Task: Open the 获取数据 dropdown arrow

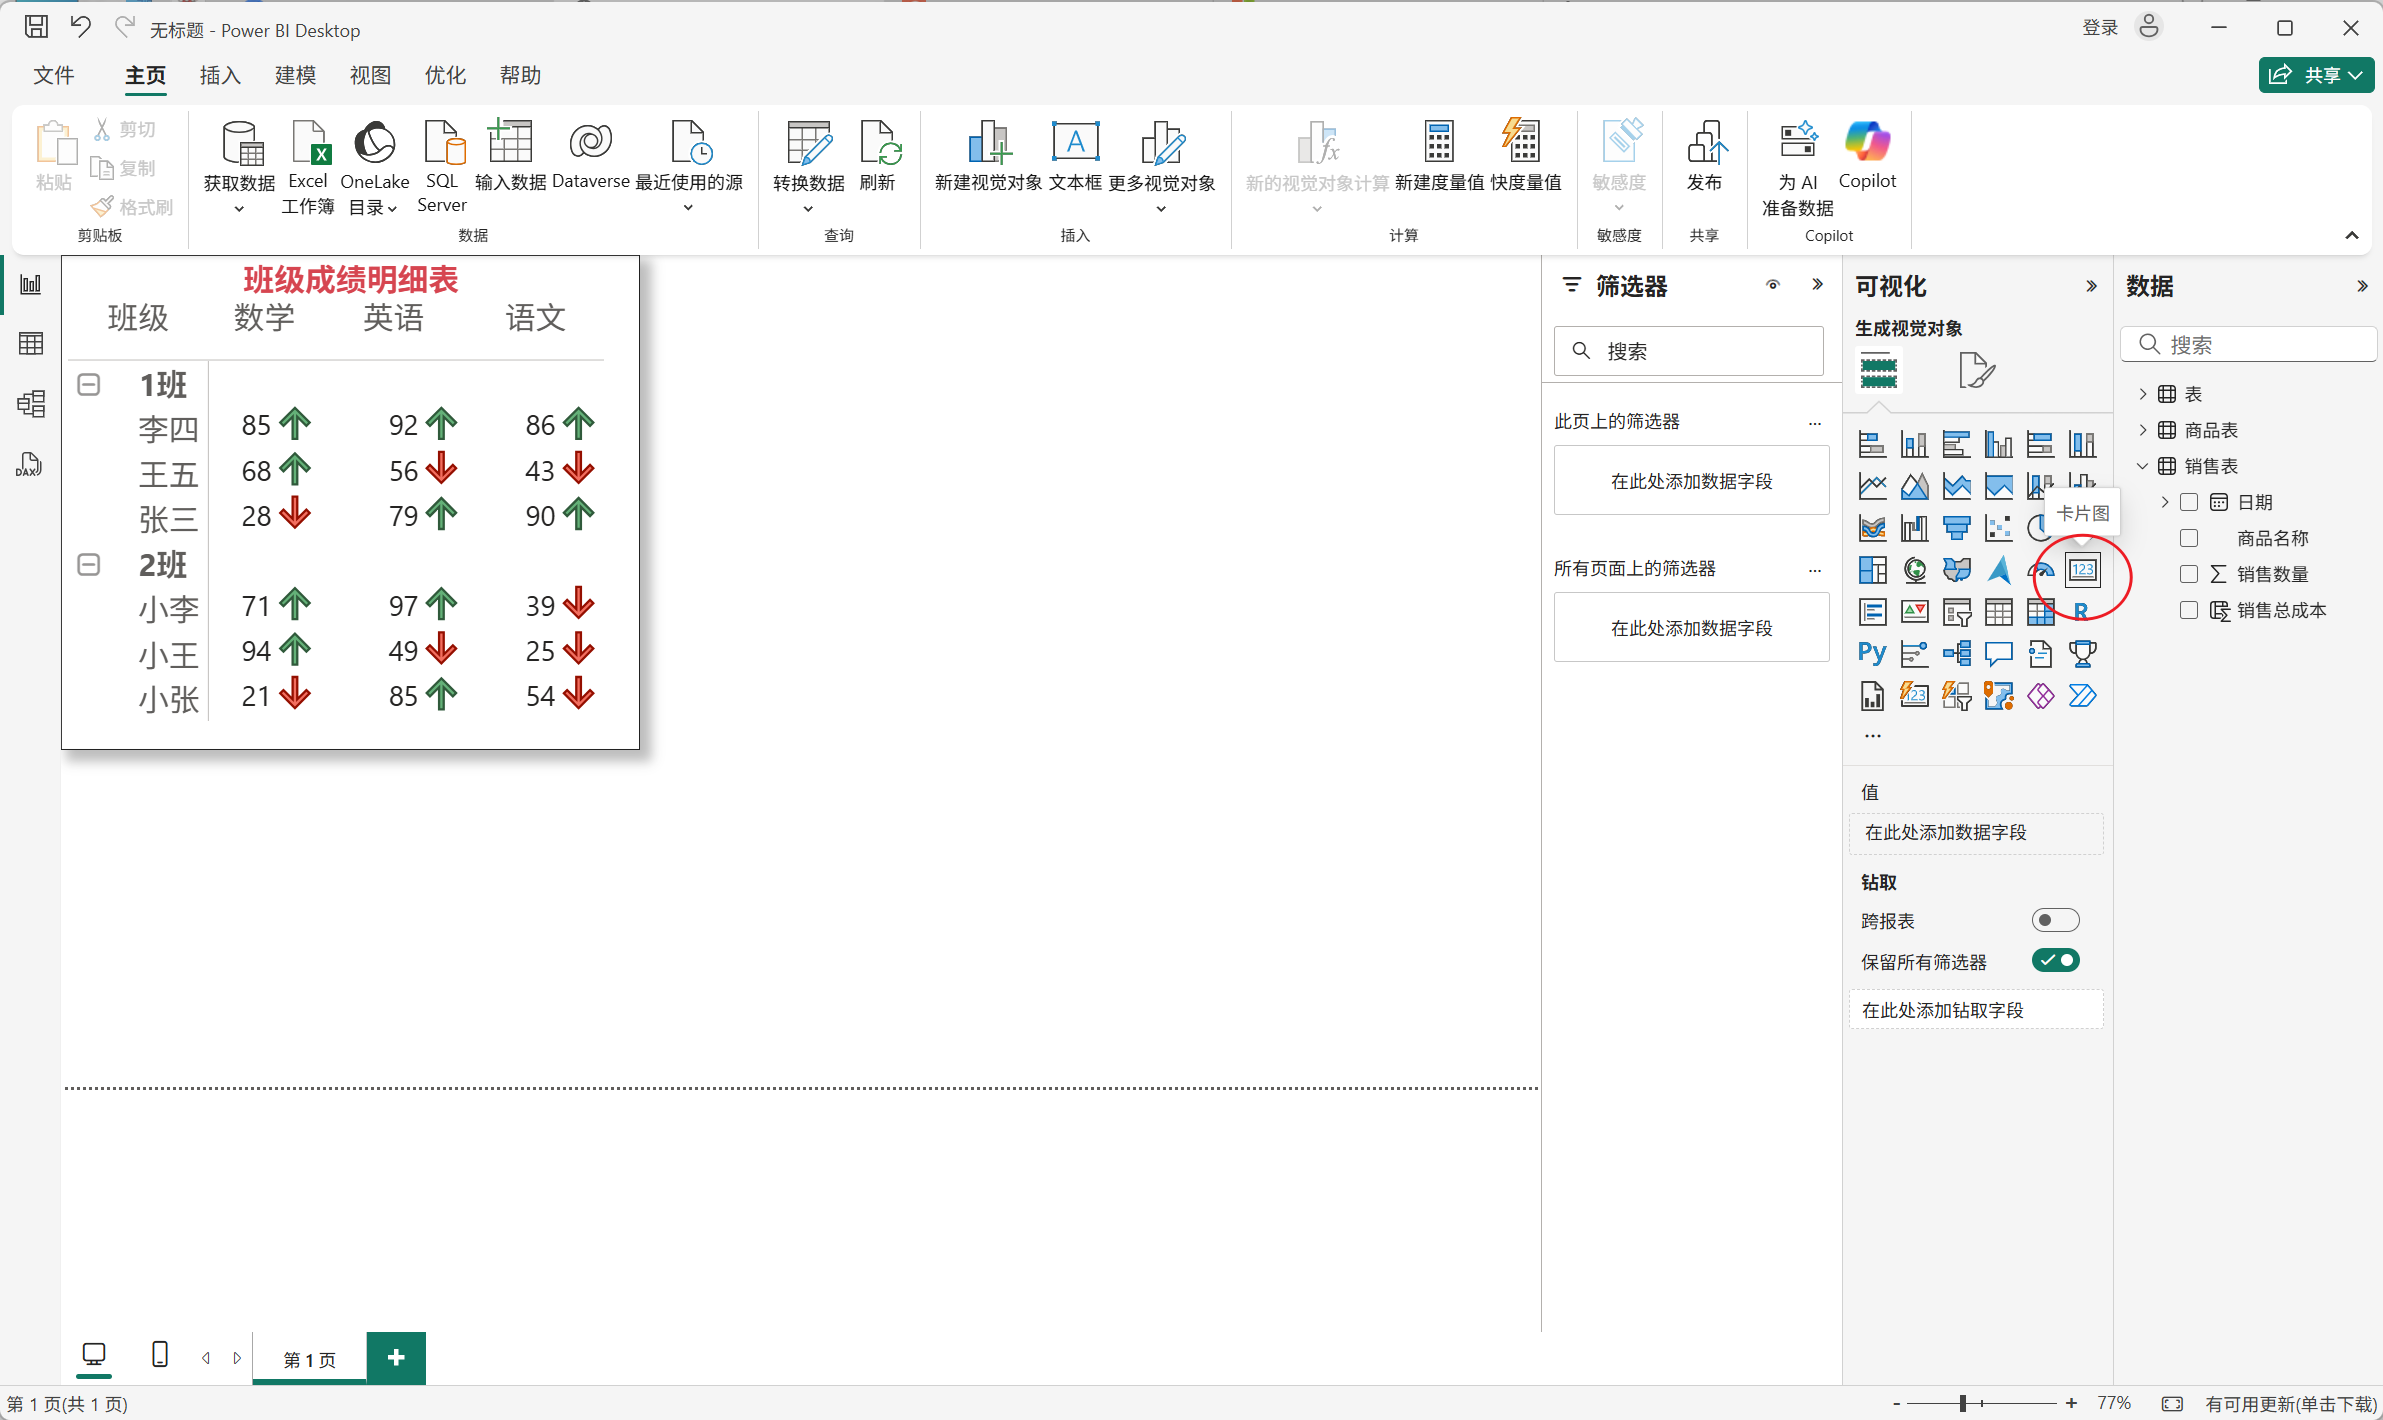Action: point(239,209)
